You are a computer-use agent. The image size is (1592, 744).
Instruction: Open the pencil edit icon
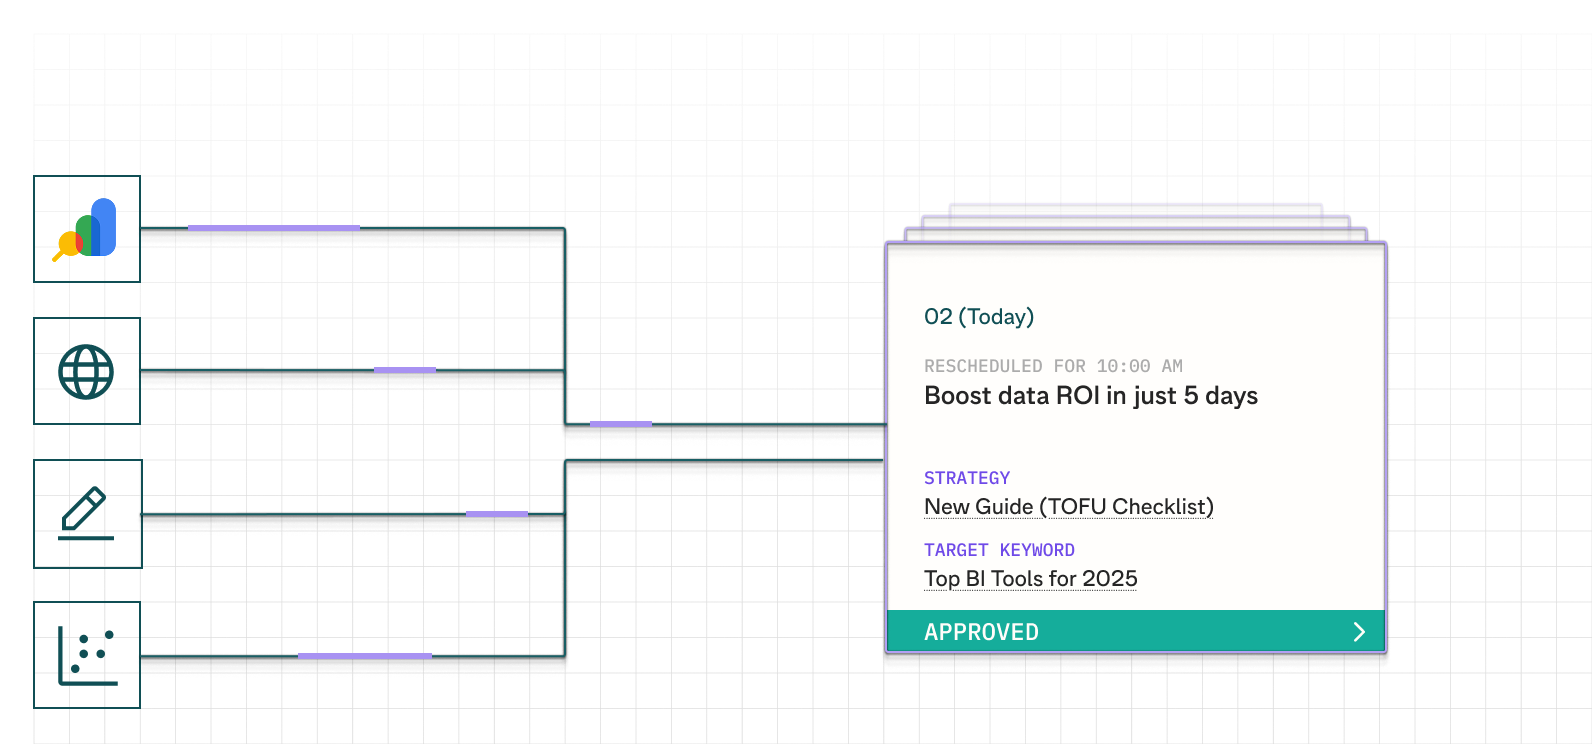tap(87, 514)
